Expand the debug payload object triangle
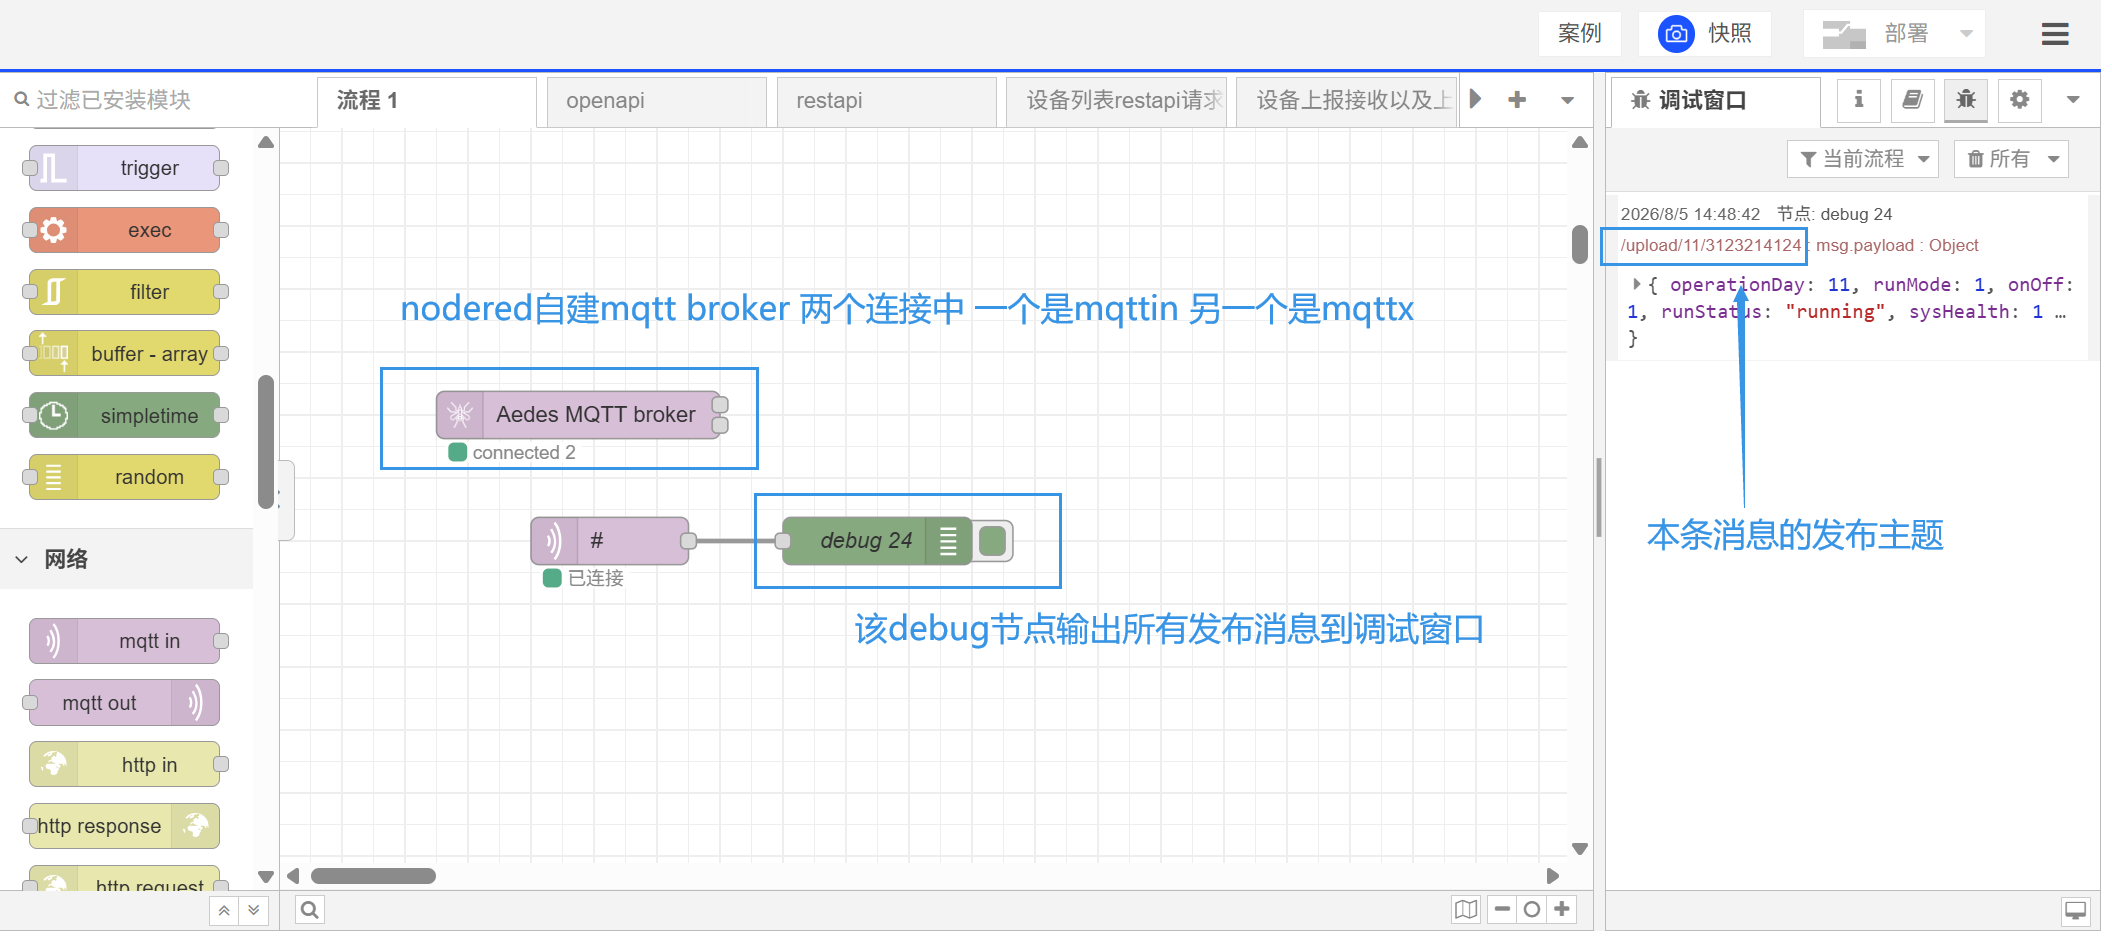This screenshot has width=2112, height=940. [1637, 285]
